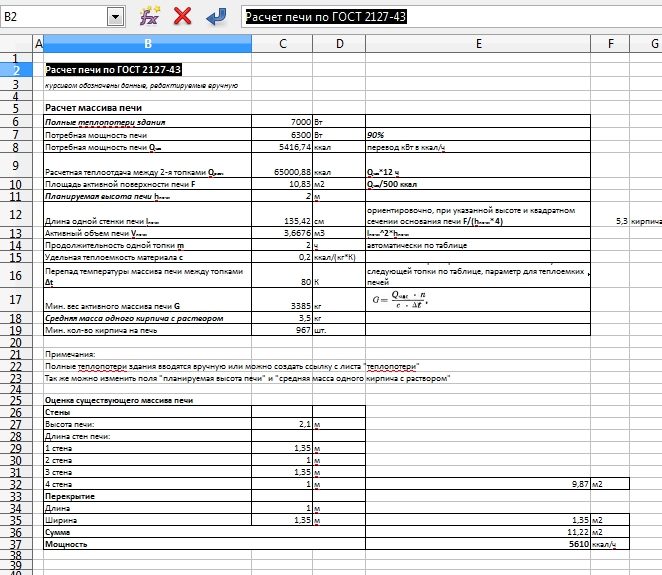This screenshot has height=575, width=662.
Task: Select column C header
Action: [x=282, y=43]
